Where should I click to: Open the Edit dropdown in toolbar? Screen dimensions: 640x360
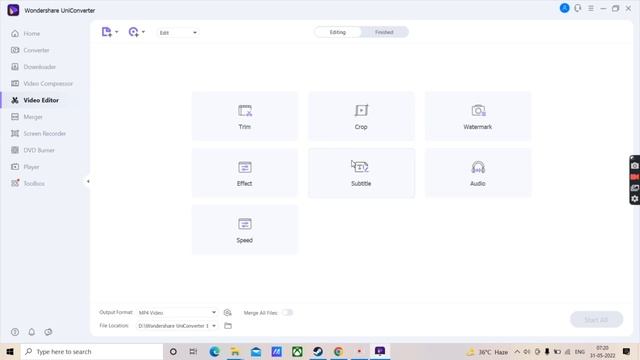point(178,33)
